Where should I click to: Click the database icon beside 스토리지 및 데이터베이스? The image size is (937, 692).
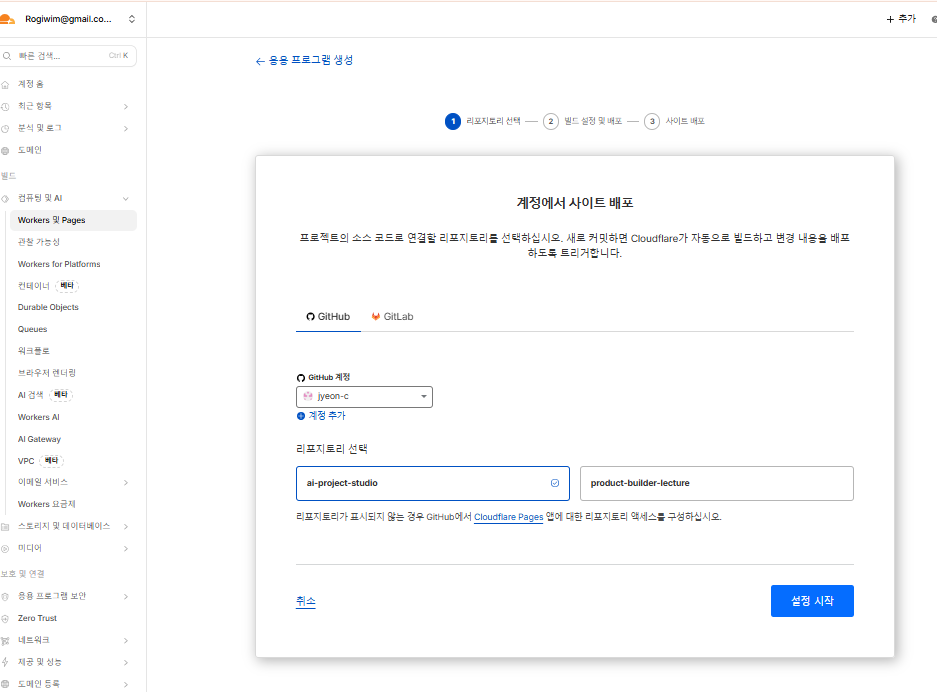[x=5, y=527]
